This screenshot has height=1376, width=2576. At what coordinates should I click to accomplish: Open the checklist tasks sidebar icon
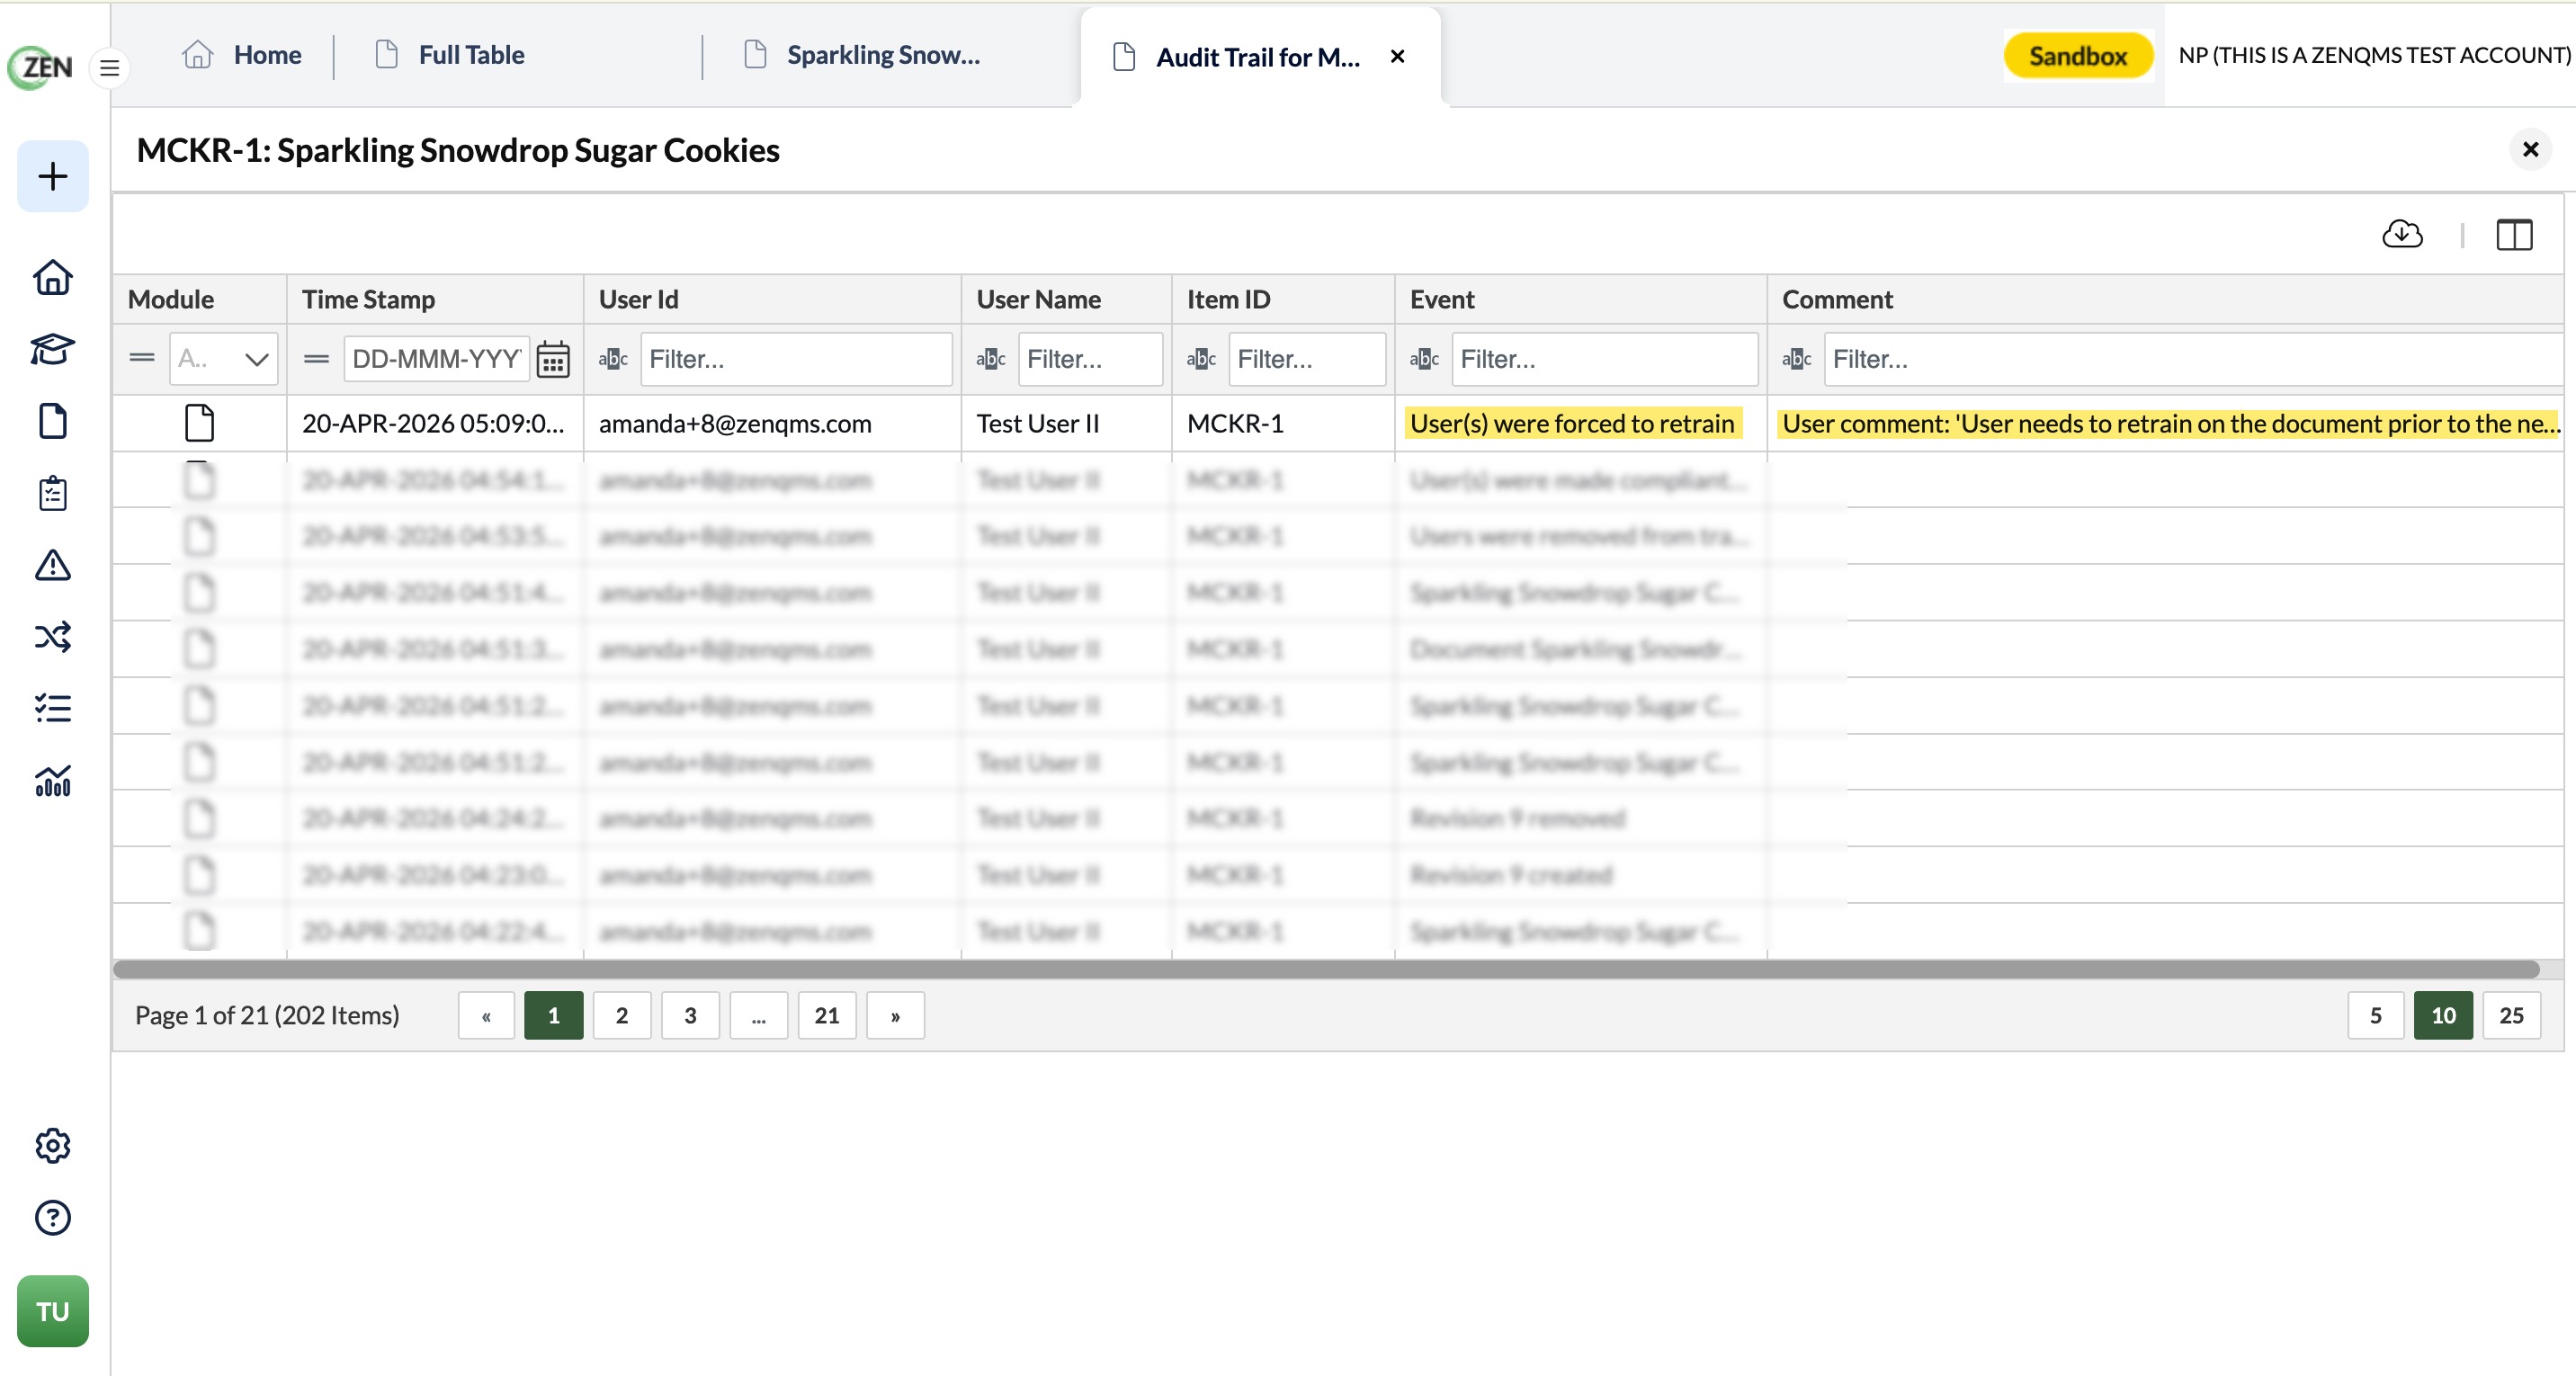click(x=53, y=709)
